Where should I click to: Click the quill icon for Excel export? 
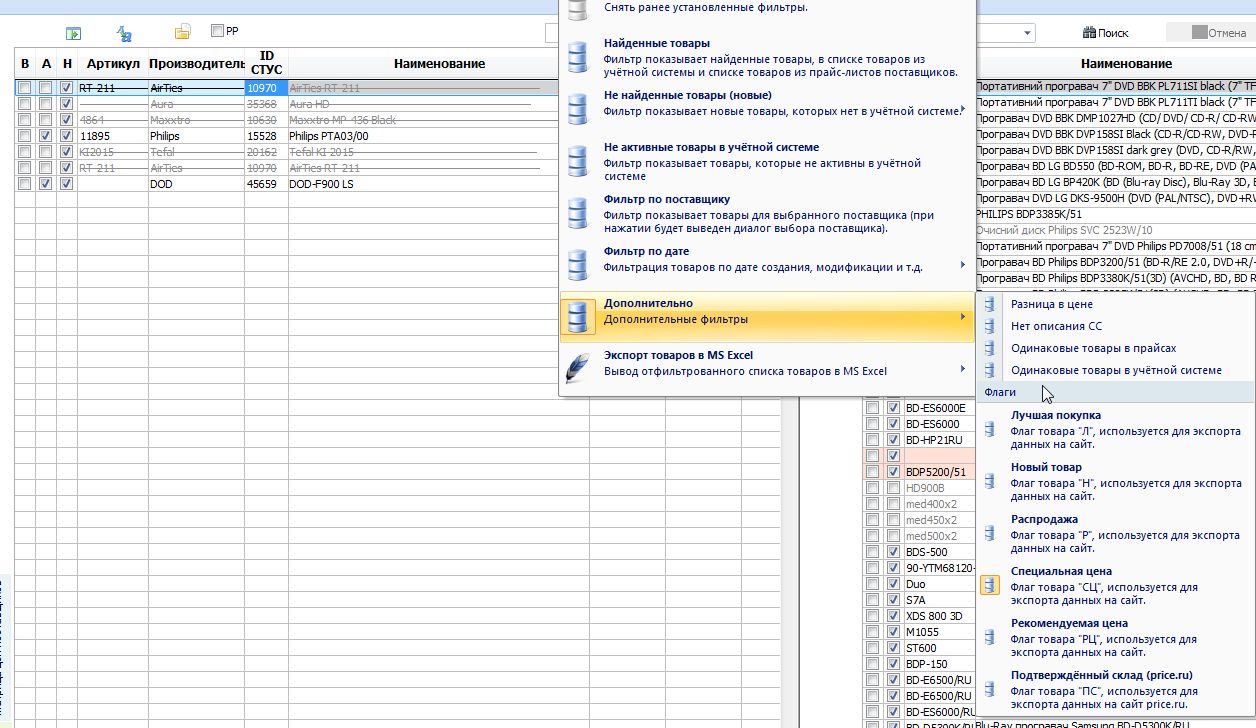pyautogui.click(x=577, y=369)
